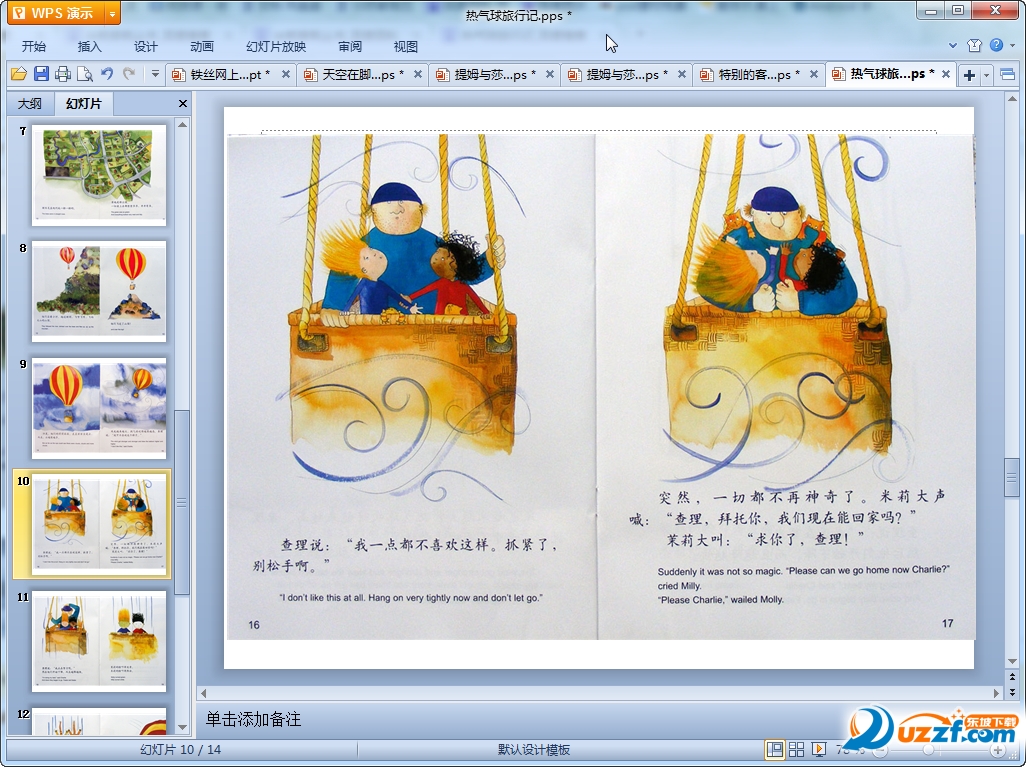Open the 插入 menu tab
The width and height of the screenshot is (1026, 767).
coord(90,46)
